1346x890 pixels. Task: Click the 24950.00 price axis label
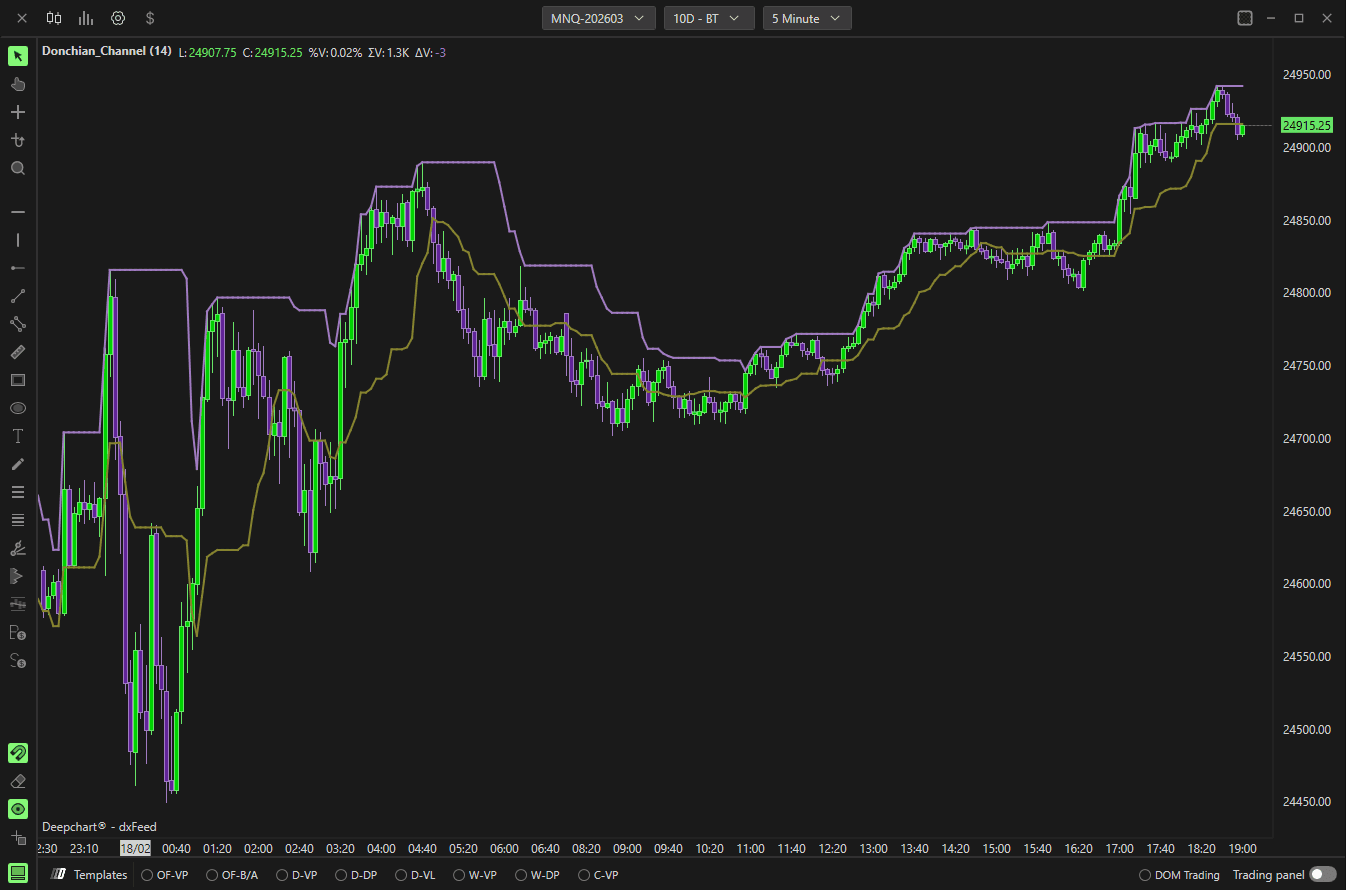click(1306, 74)
